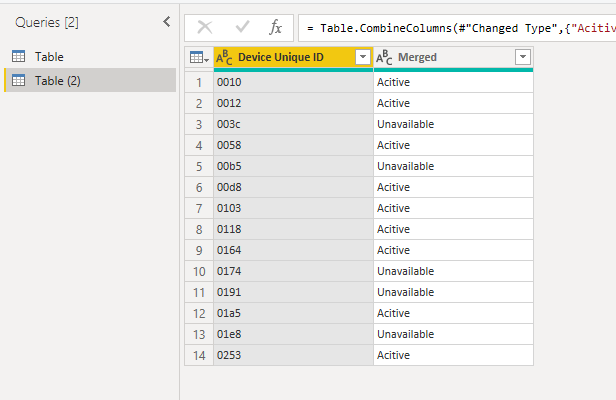Click cell 0012
Screen dimensions: 616x400
tap(293, 103)
